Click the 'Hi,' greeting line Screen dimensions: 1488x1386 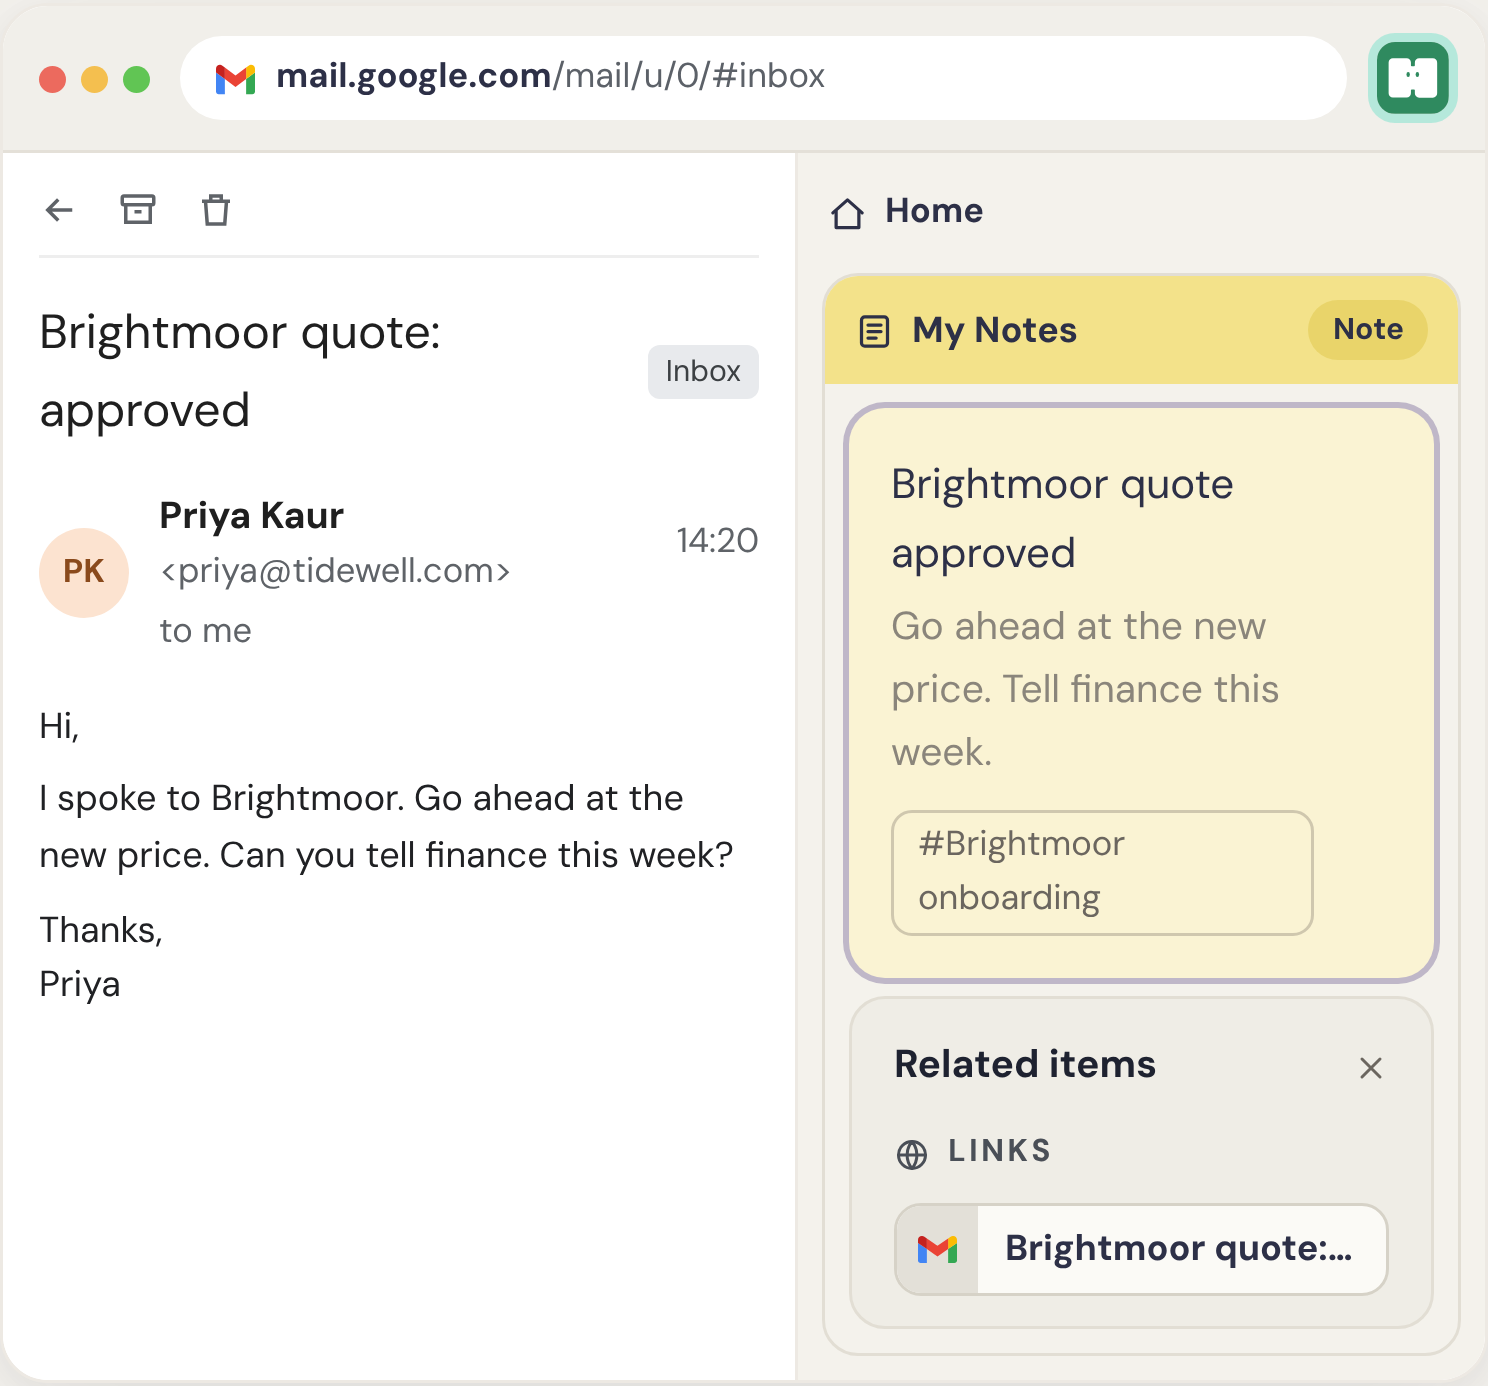[59, 726]
